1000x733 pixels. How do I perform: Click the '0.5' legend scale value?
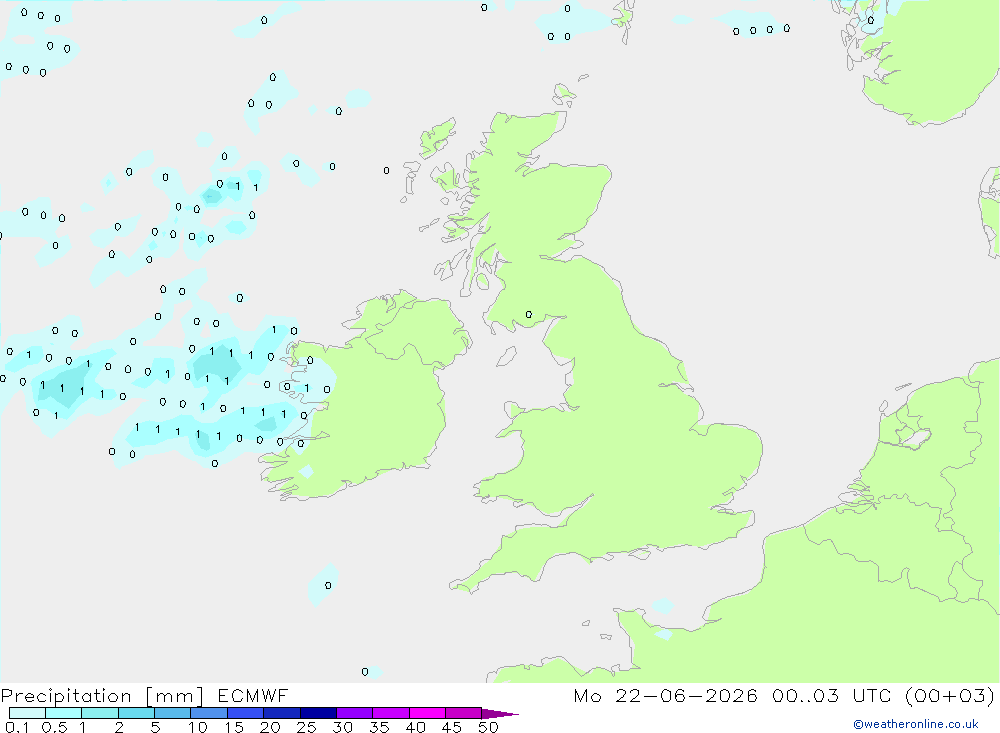54,727
